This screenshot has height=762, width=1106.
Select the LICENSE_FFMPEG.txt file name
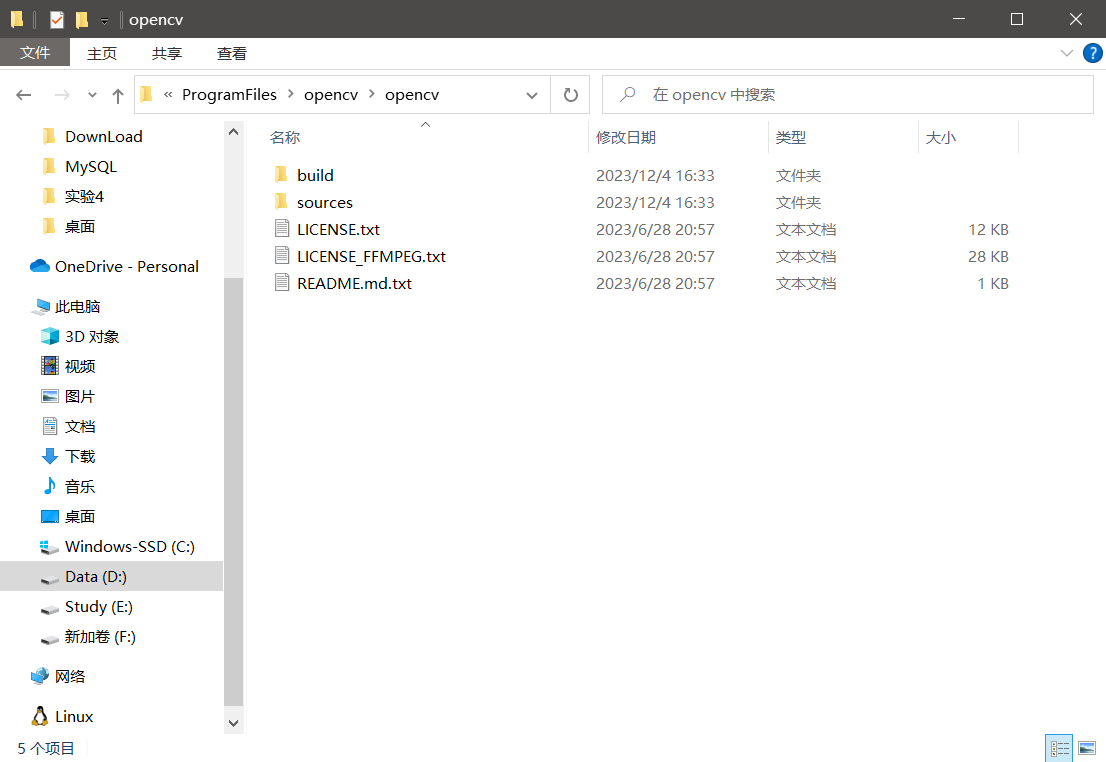point(371,257)
